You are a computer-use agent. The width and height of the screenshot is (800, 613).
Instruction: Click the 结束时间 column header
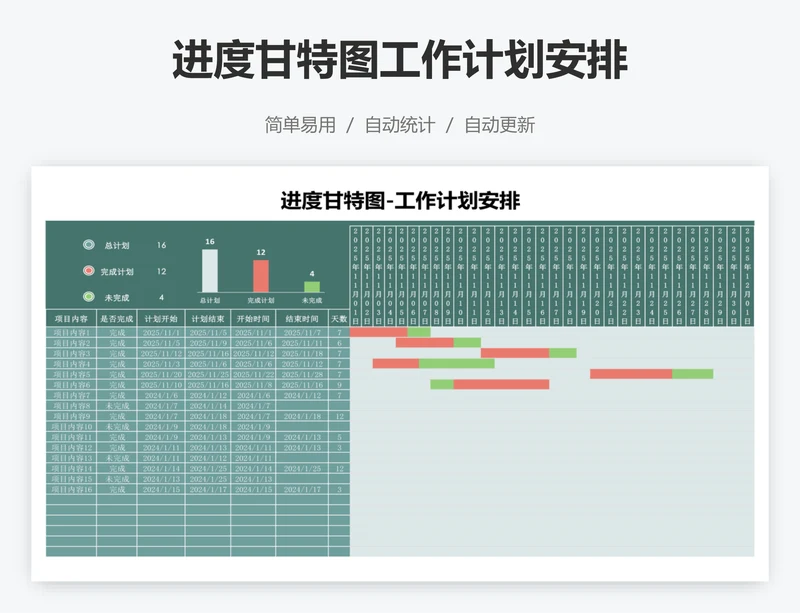click(x=302, y=318)
